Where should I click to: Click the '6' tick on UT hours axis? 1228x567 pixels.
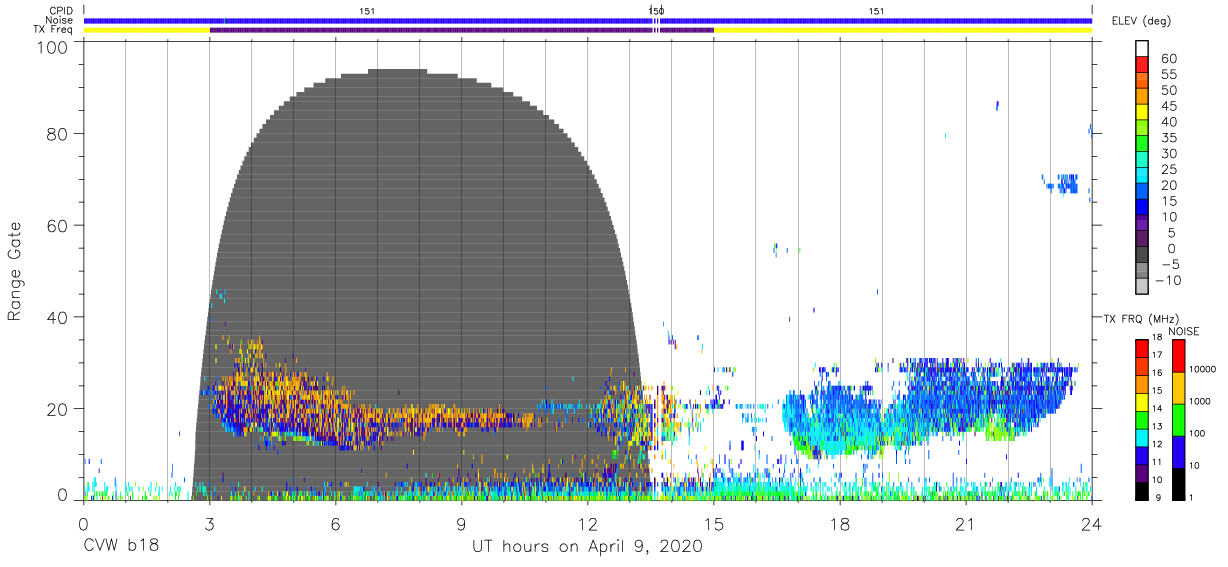336,525
